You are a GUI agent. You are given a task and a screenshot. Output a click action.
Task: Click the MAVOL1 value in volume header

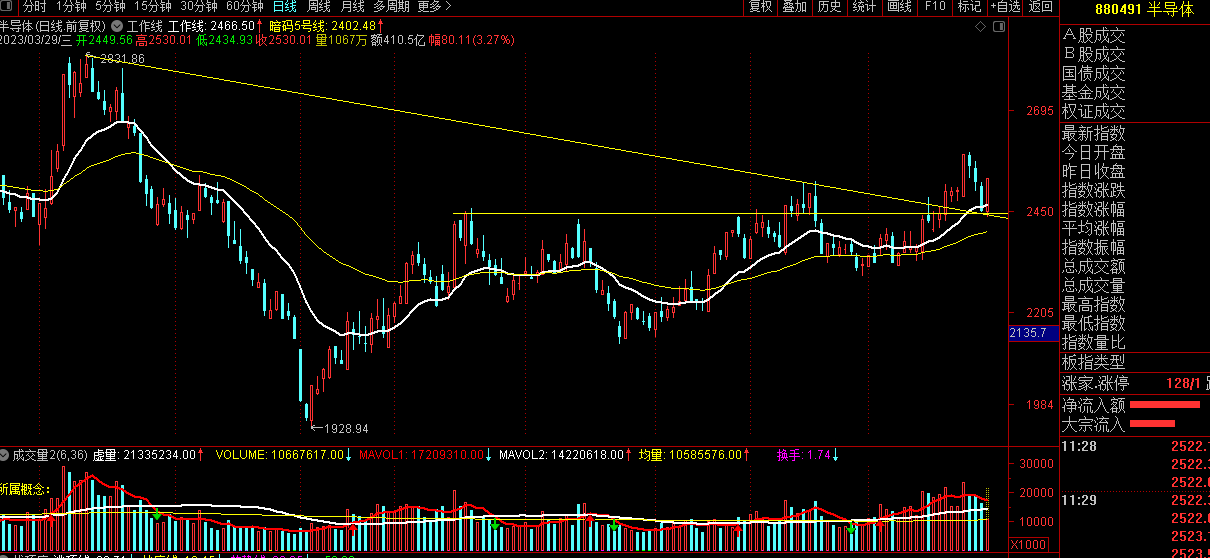(x=421, y=455)
